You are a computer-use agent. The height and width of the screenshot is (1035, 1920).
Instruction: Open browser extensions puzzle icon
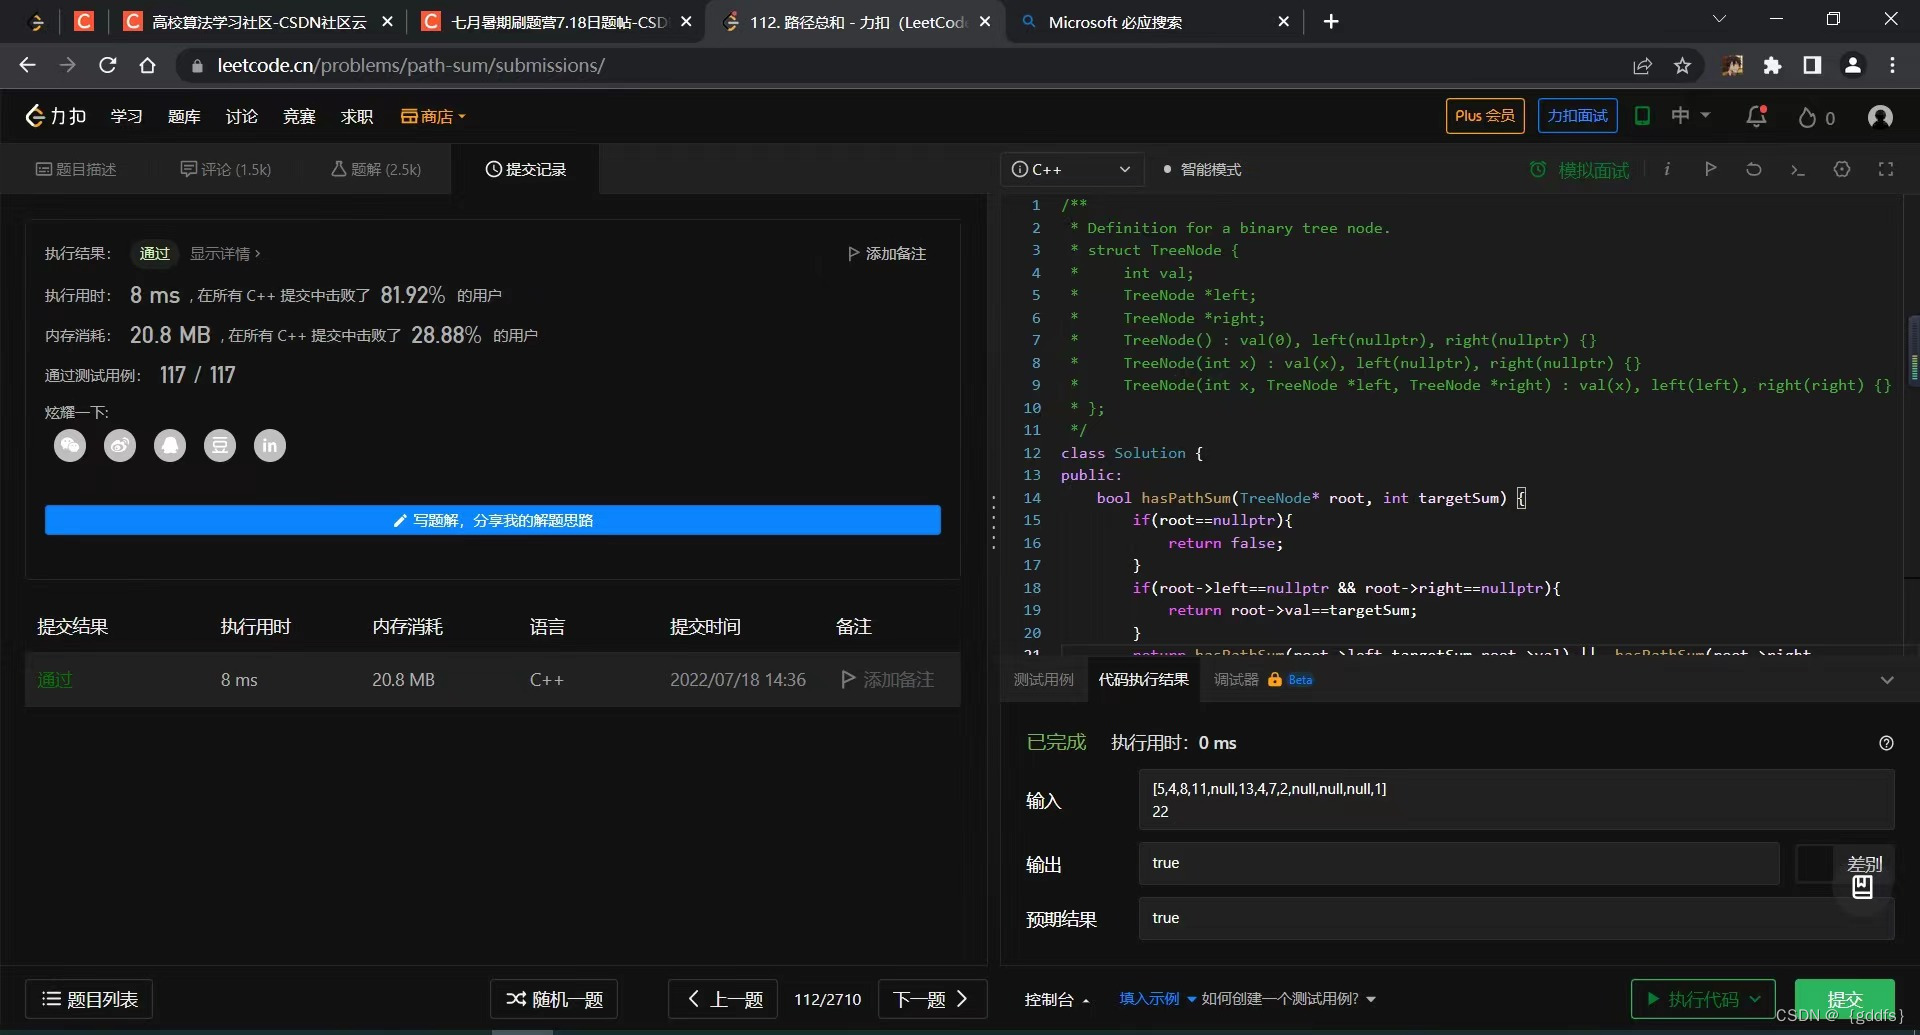[1773, 66]
